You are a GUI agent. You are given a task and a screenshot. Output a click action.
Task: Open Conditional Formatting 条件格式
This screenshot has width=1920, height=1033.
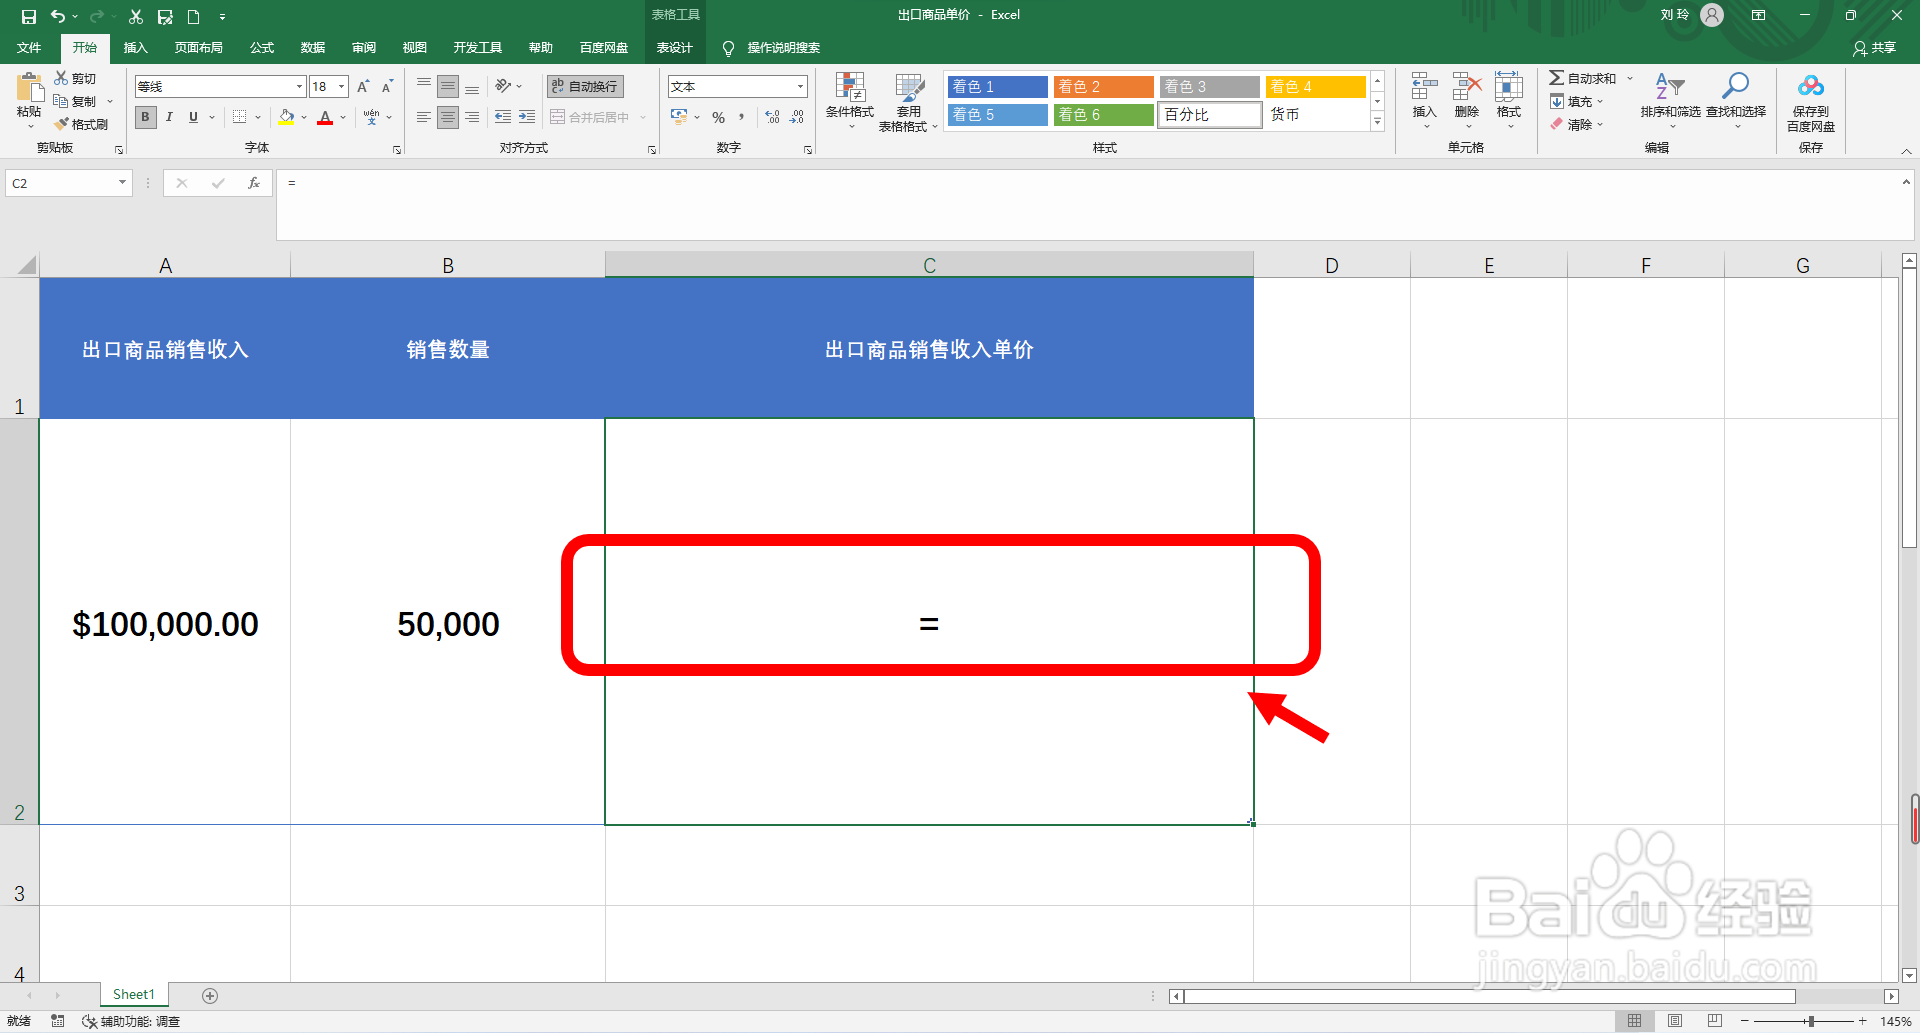(x=850, y=101)
